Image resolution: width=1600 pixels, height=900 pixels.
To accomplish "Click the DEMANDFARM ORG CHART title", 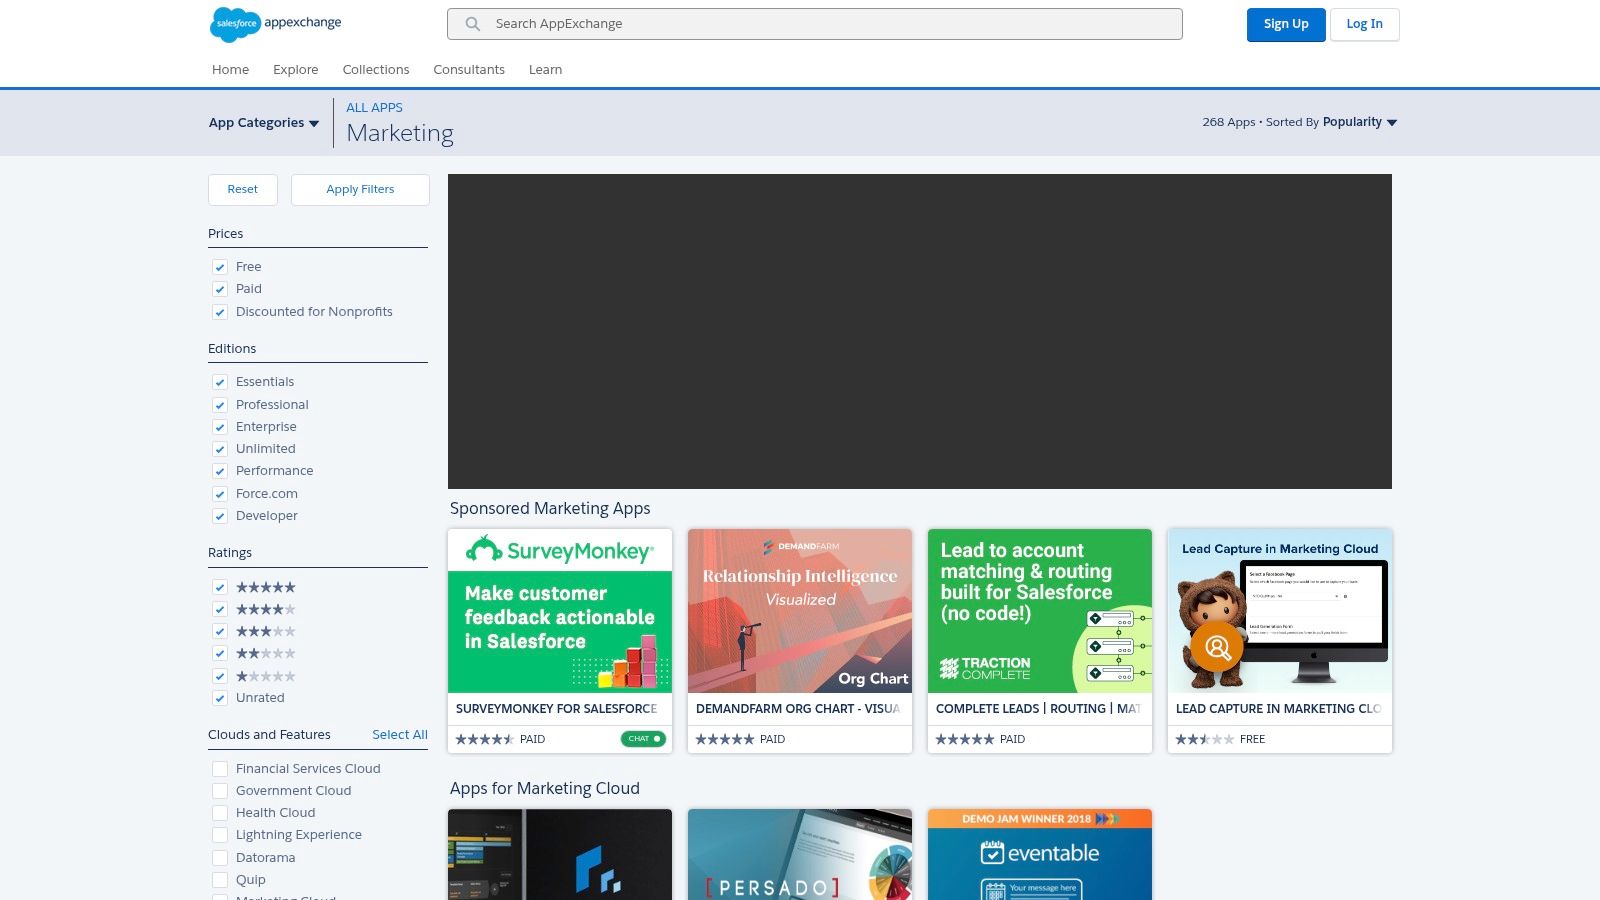I will pos(798,709).
